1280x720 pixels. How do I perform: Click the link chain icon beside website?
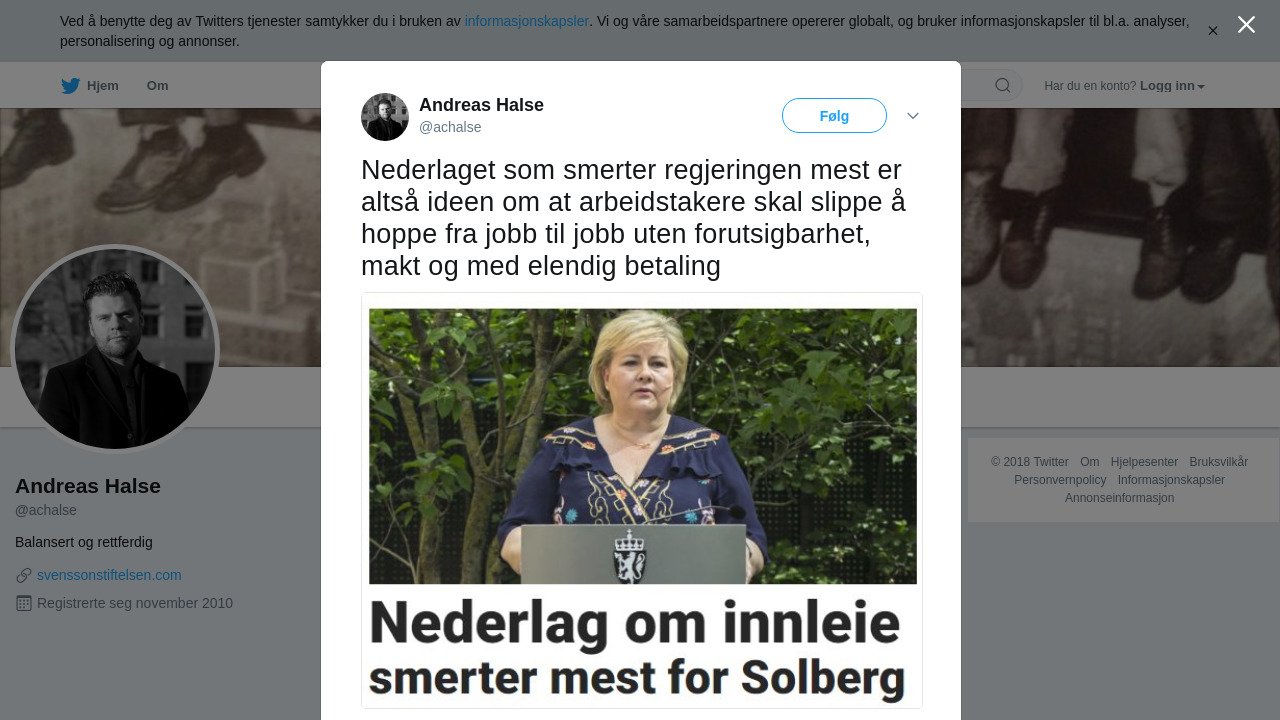[24, 575]
